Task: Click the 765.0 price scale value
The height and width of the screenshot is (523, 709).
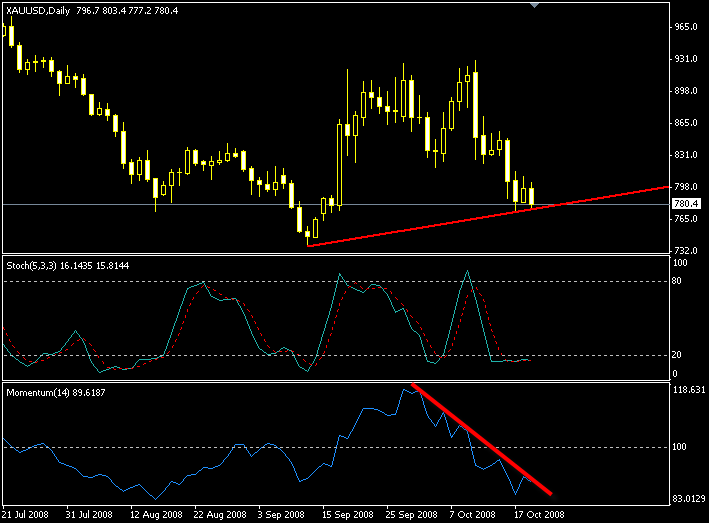Action: [x=686, y=218]
